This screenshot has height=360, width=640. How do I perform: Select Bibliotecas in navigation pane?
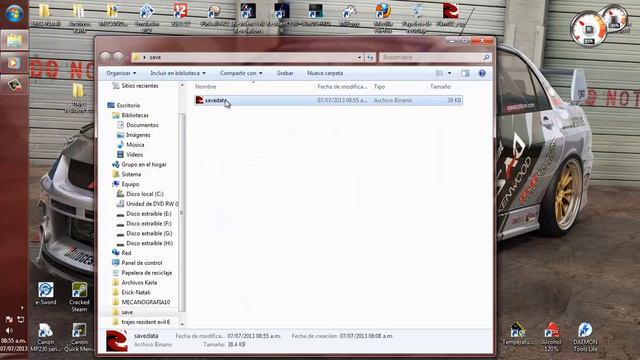coord(130,115)
